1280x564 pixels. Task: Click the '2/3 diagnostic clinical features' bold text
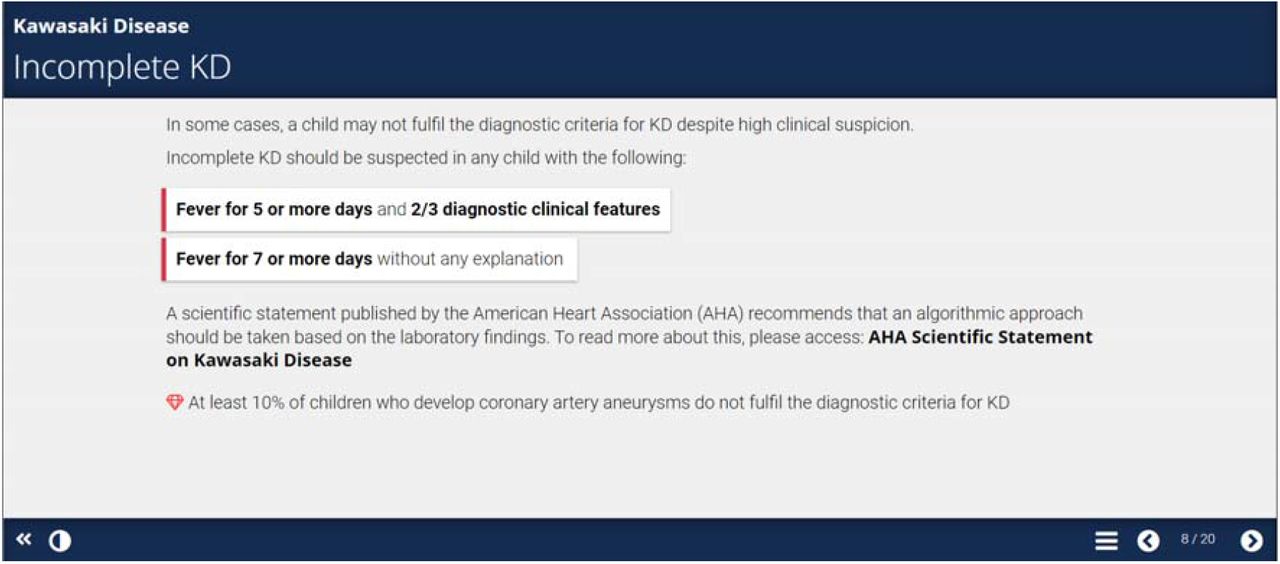click(535, 209)
